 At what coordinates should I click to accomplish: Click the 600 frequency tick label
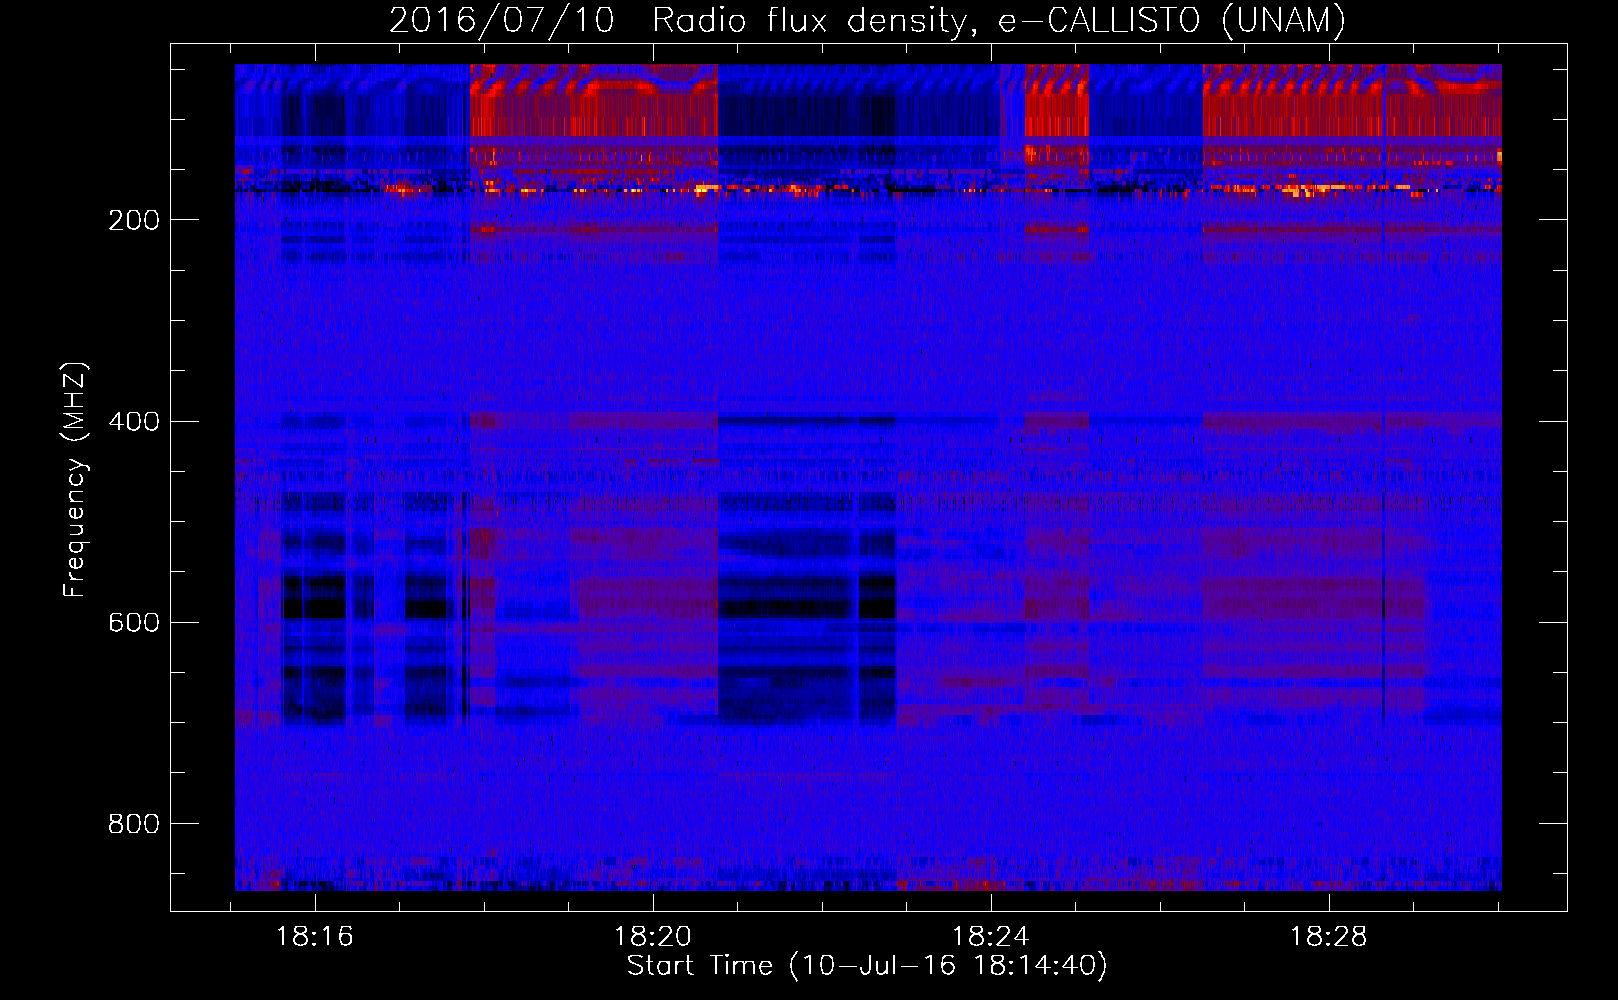click(x=134, y=623)
